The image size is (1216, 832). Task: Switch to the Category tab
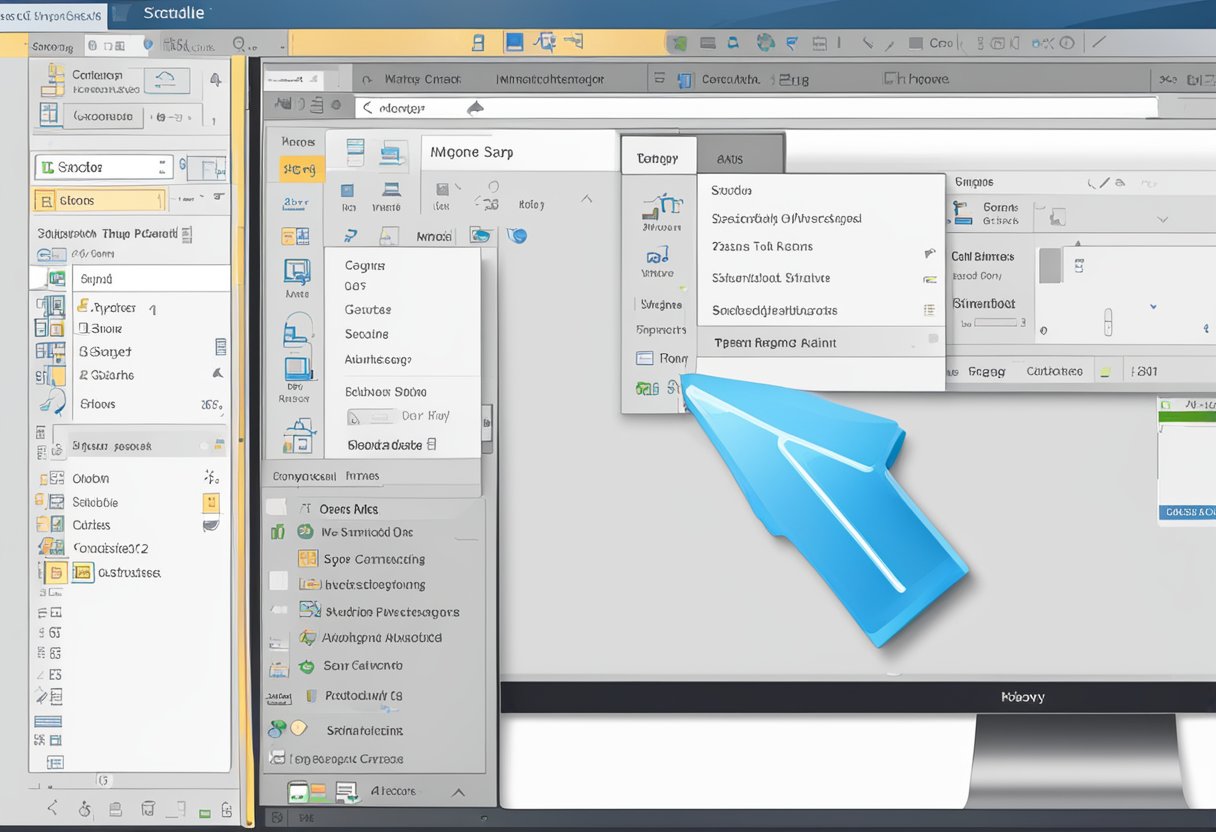coord(658,157)
